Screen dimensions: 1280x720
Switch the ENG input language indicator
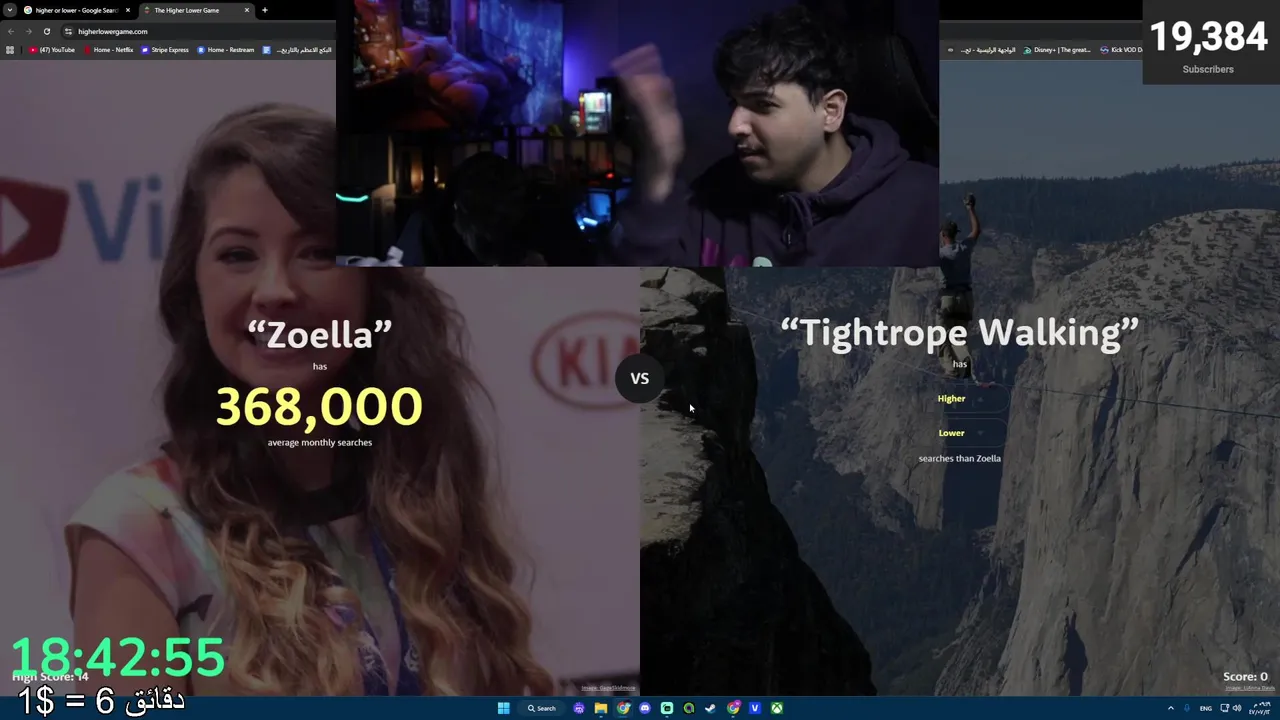[x=1206, y=708]
